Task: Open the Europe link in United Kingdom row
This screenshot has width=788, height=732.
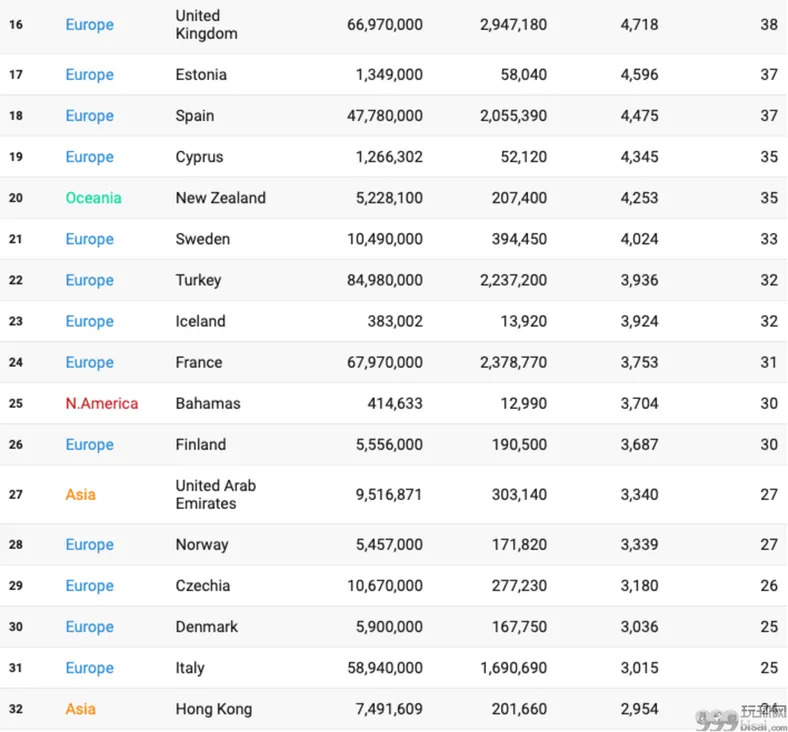Action: coord(89,25)
